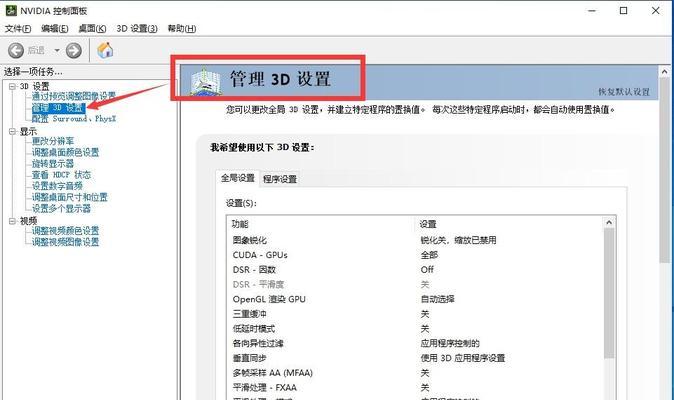Viewport: 674px width, 400px height.
Task: Click 恢复默认设置 link
Action: pos(624,92)
